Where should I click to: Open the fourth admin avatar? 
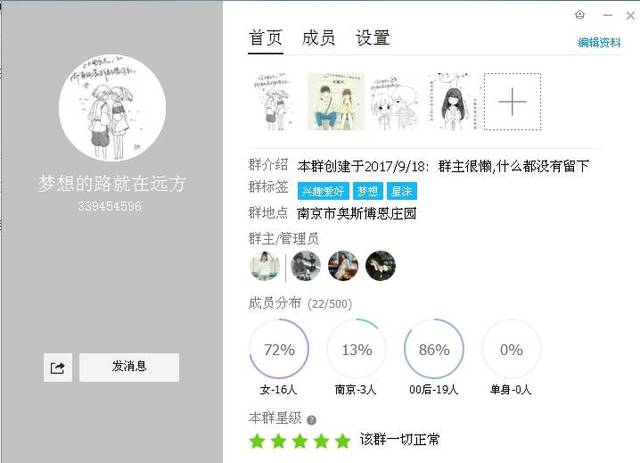pyautogui.click(x=380, y=266)
